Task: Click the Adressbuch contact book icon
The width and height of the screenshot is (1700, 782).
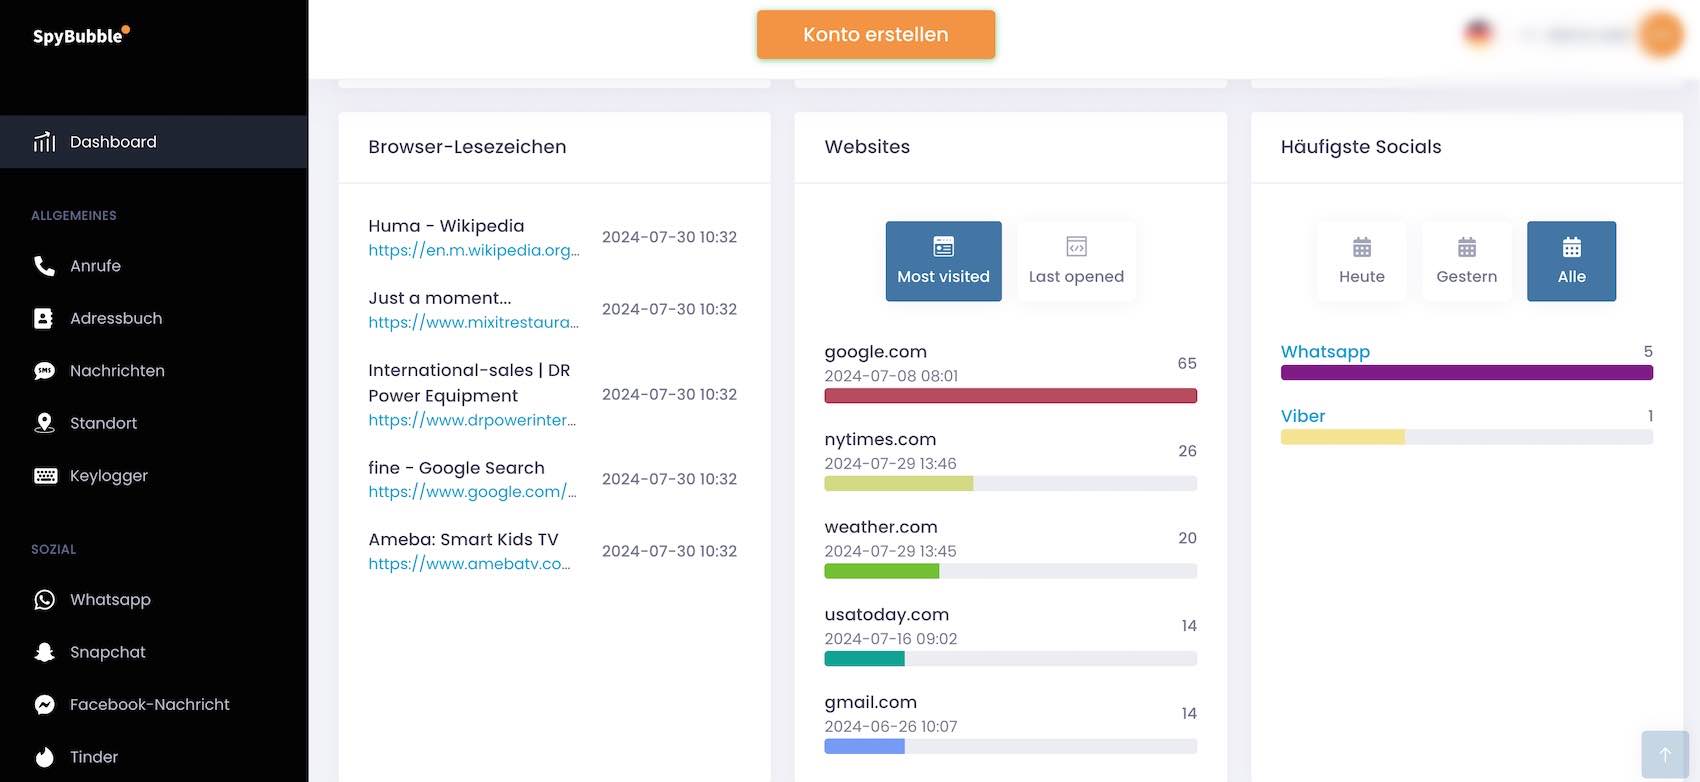Action: click(44, 318)
